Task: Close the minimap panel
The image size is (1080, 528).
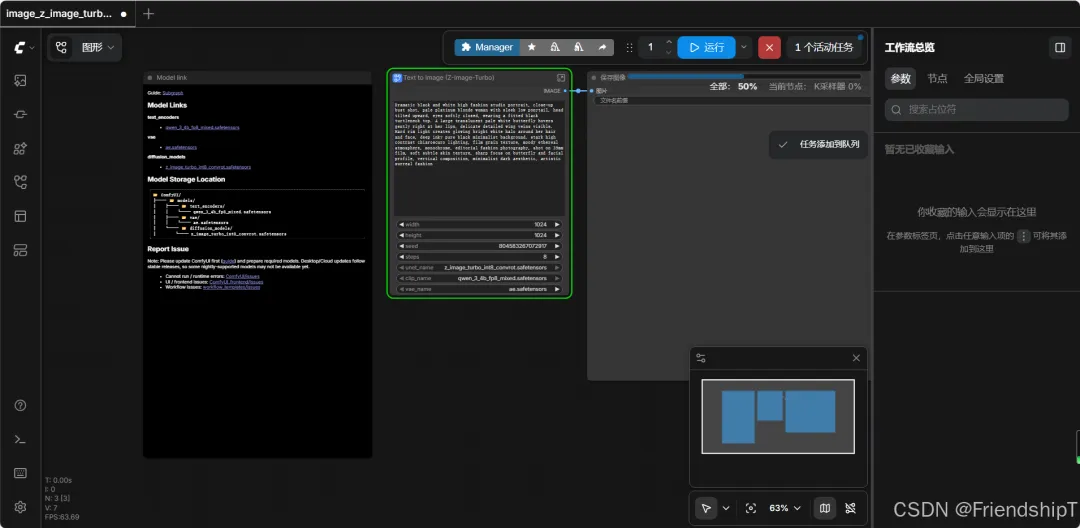Action: (856, 358)
